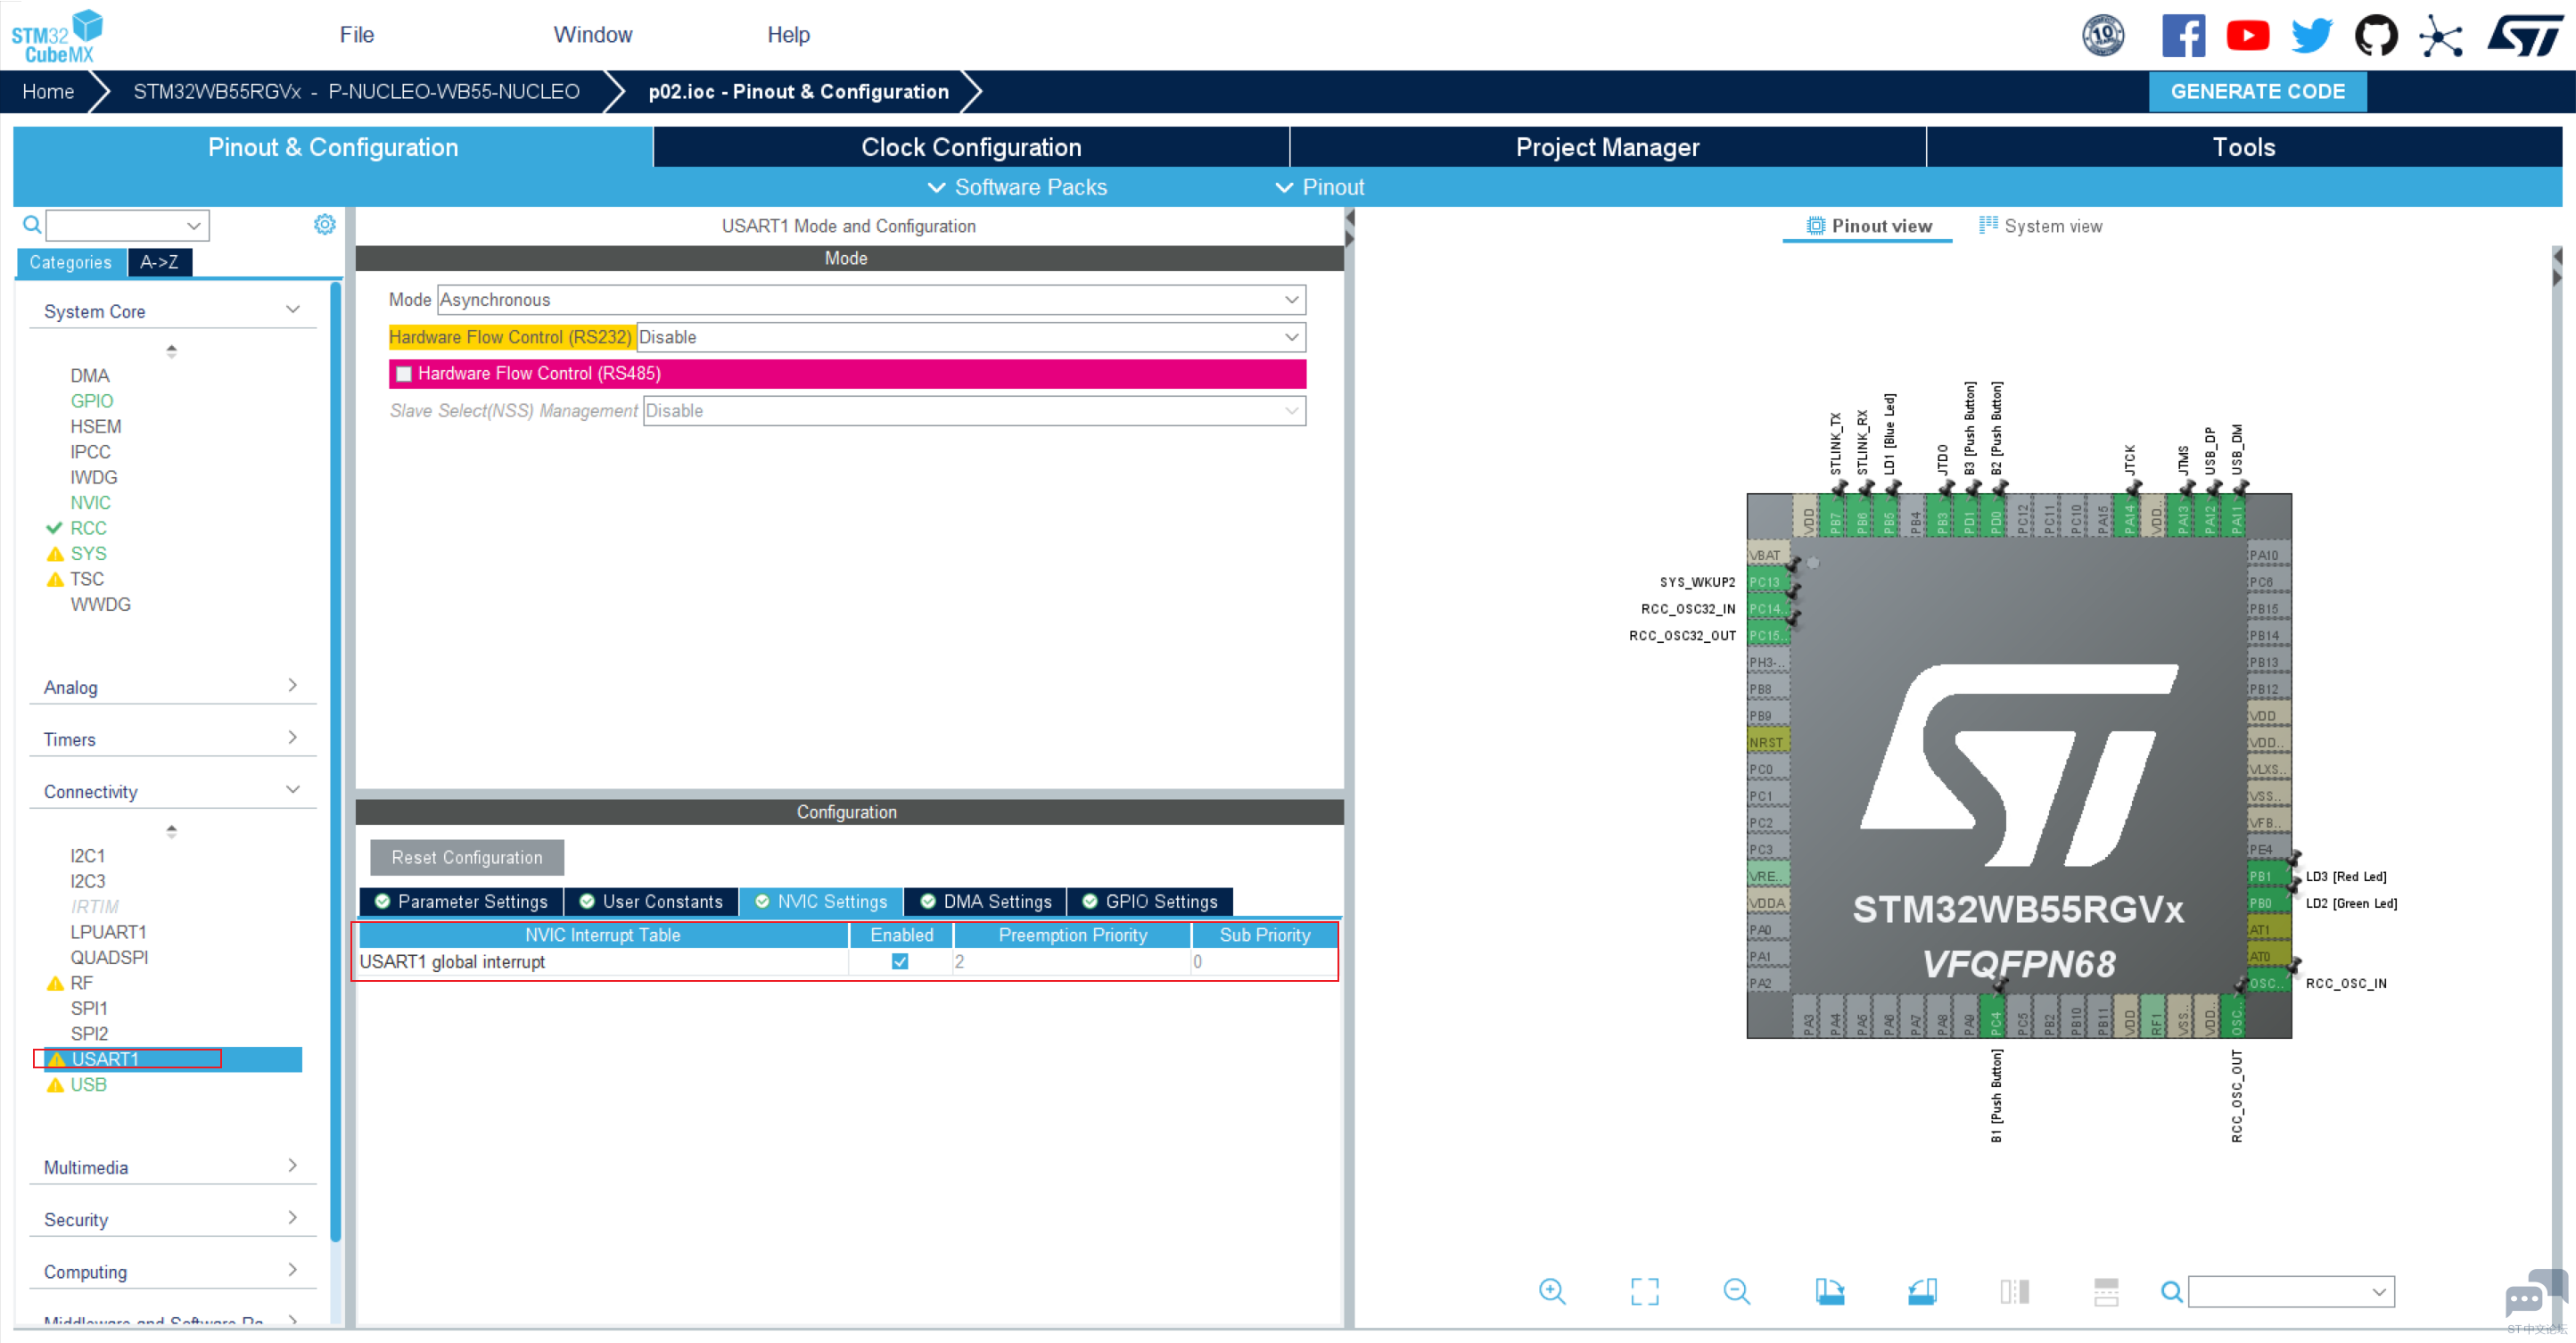Switch to System view
The width and height of the screenshot is (2576, 1343).
pos(2040,226)
